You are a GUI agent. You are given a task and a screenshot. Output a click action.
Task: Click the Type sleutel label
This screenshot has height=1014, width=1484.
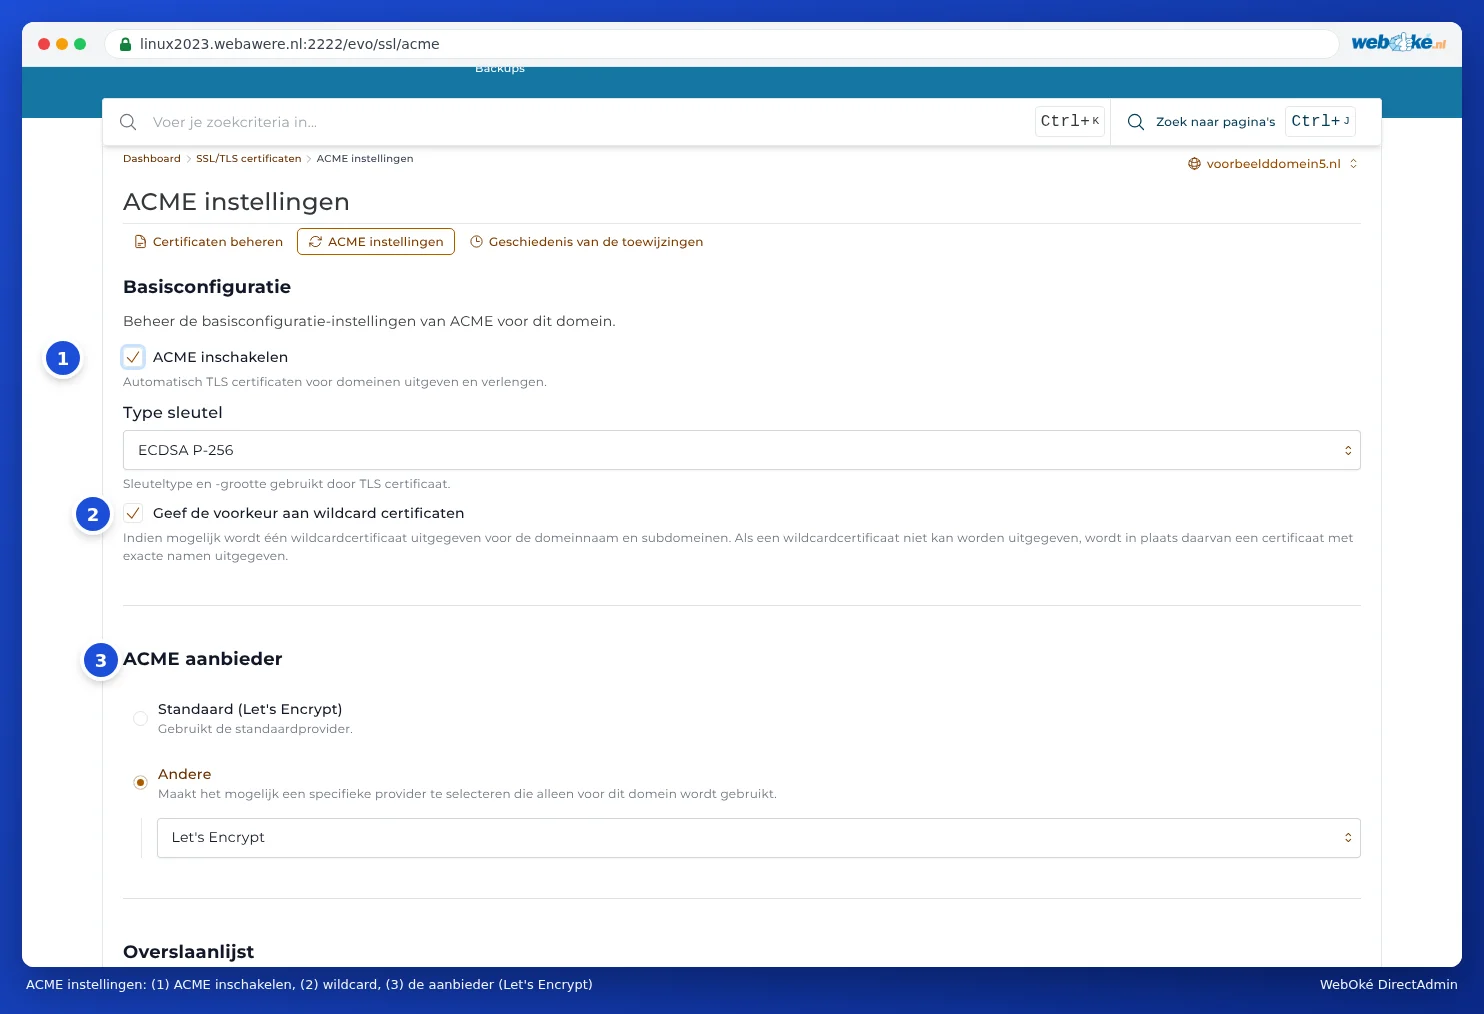tap(173, 413)
